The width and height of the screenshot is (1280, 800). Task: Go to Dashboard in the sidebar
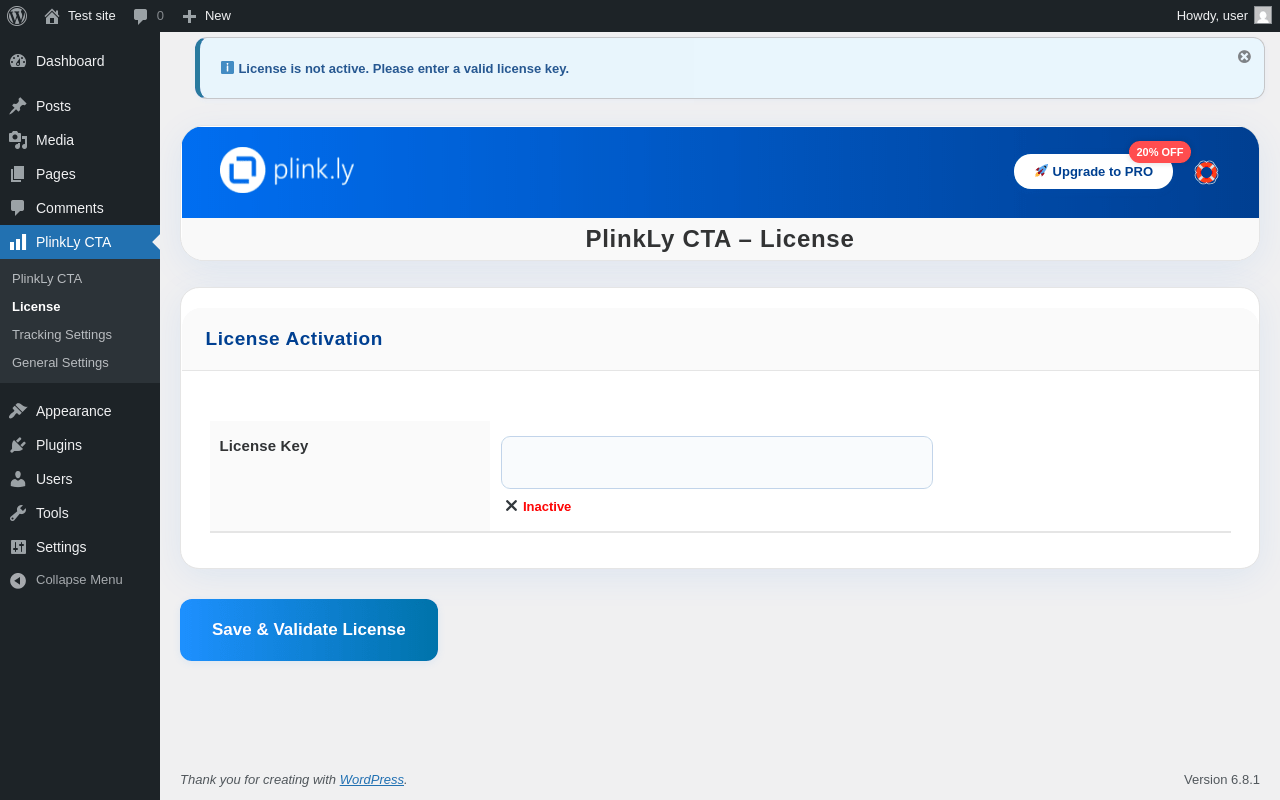pos(80,61)
